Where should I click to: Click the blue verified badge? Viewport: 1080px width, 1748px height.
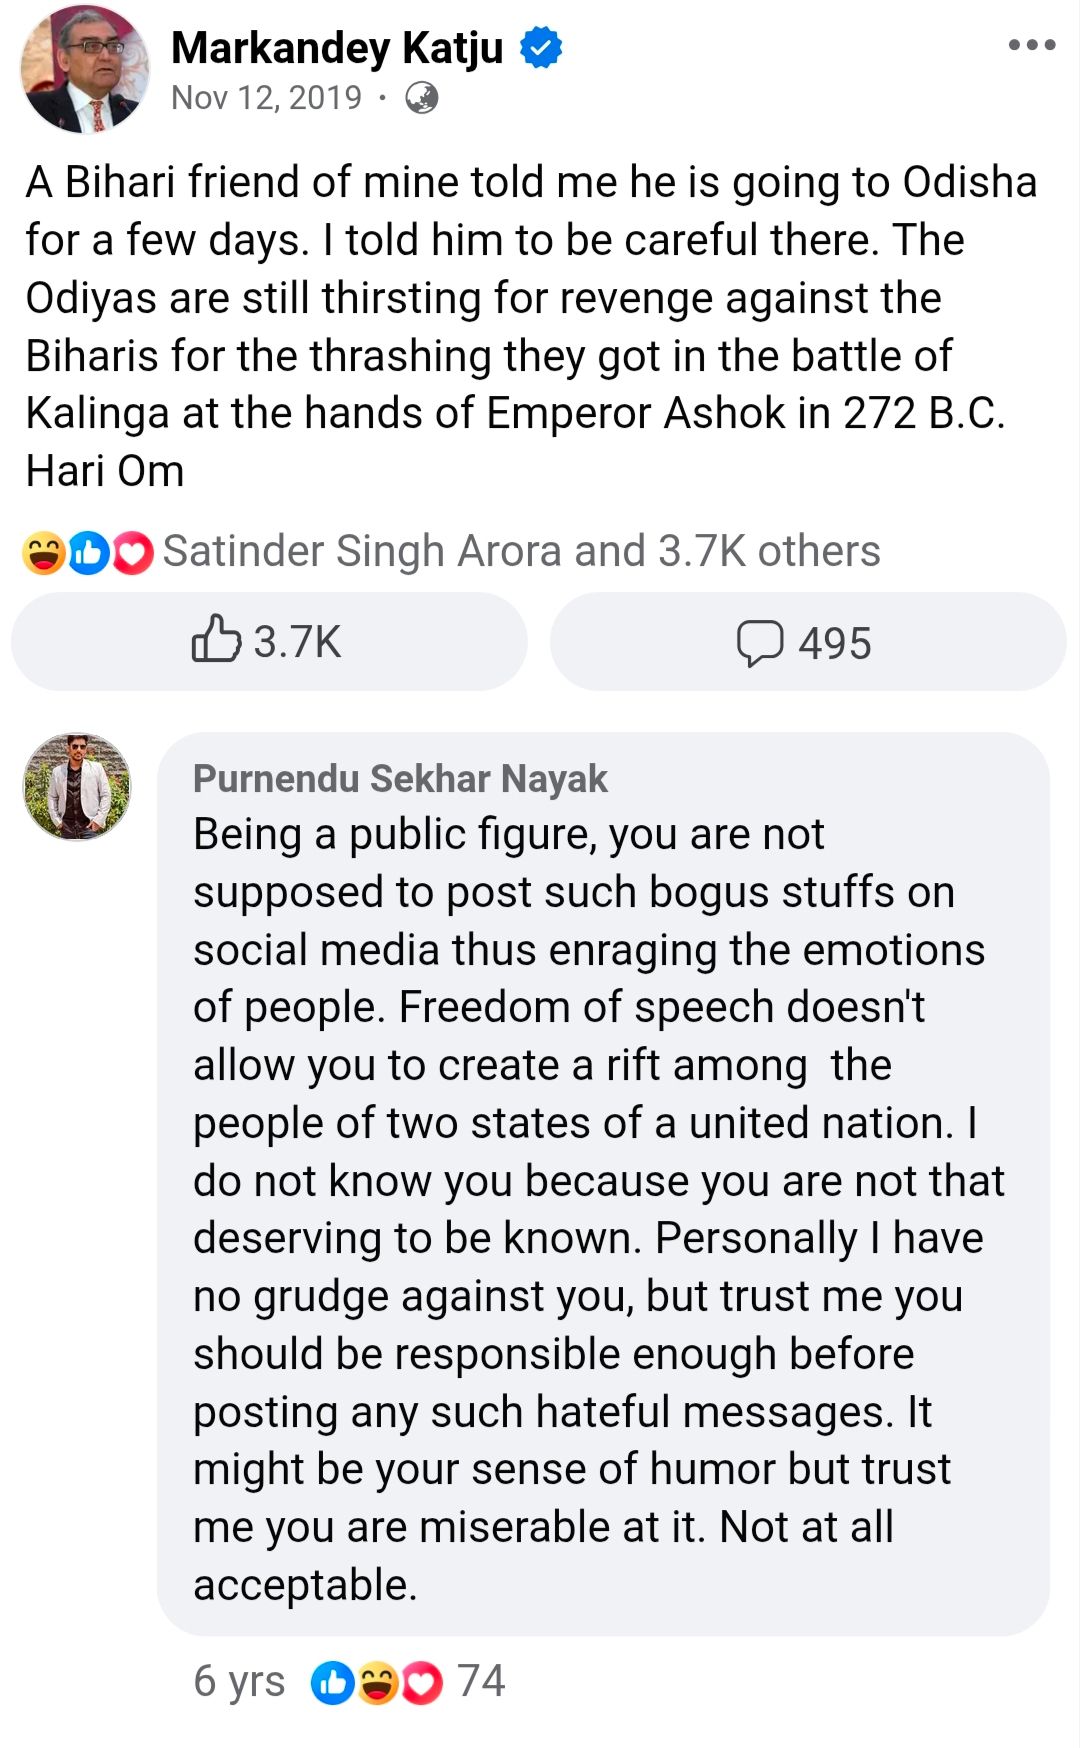click(541, 48)
